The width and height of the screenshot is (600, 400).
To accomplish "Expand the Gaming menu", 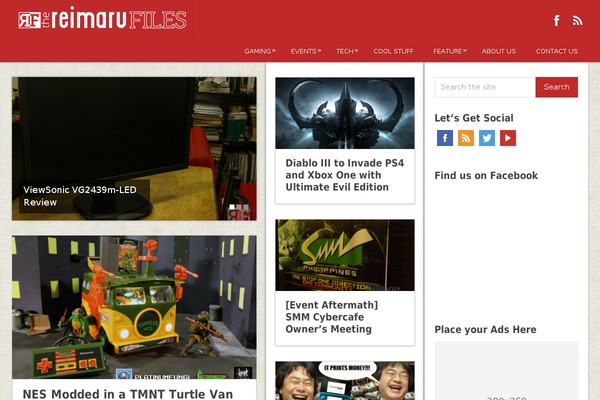I will (260, 51).
